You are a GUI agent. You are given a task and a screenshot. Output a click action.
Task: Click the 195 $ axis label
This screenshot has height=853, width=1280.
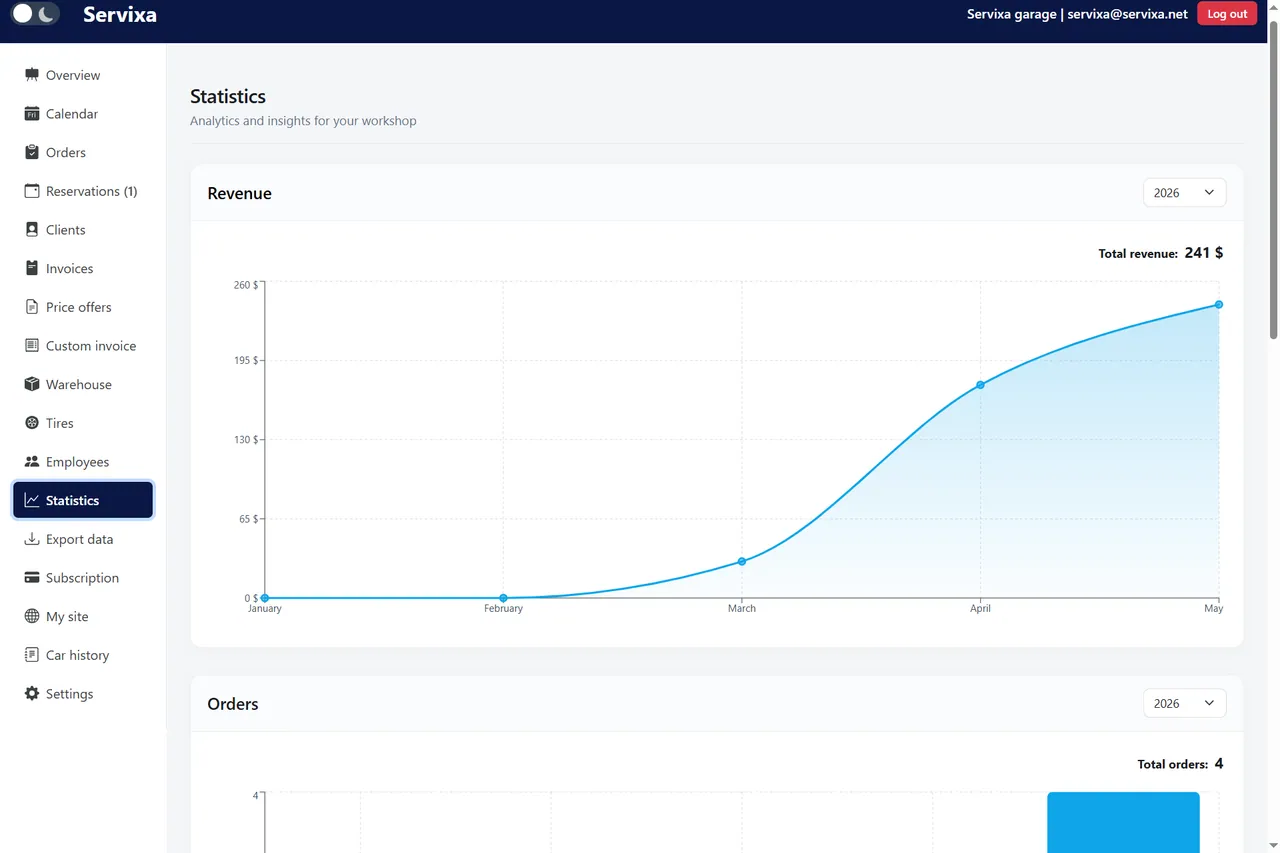[245, 360]
